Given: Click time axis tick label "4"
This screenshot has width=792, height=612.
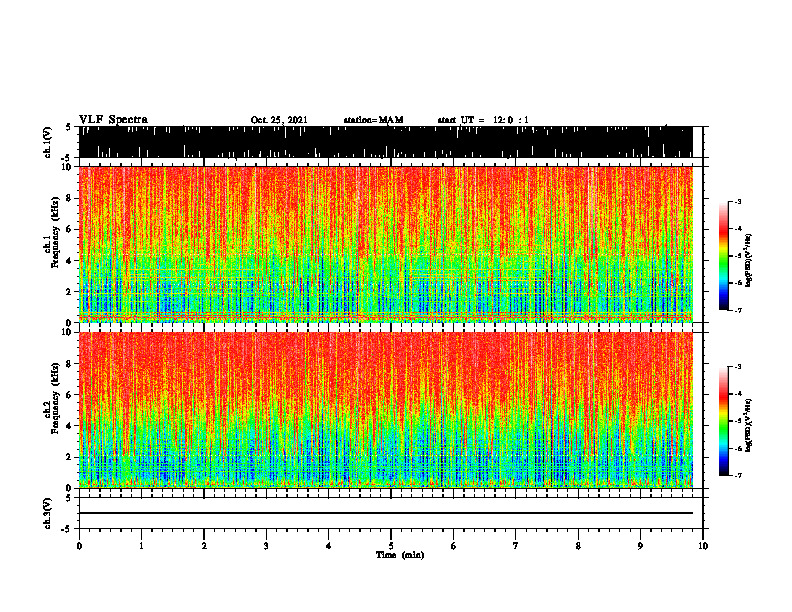Looking at the screenshot, I should point(329,546).
